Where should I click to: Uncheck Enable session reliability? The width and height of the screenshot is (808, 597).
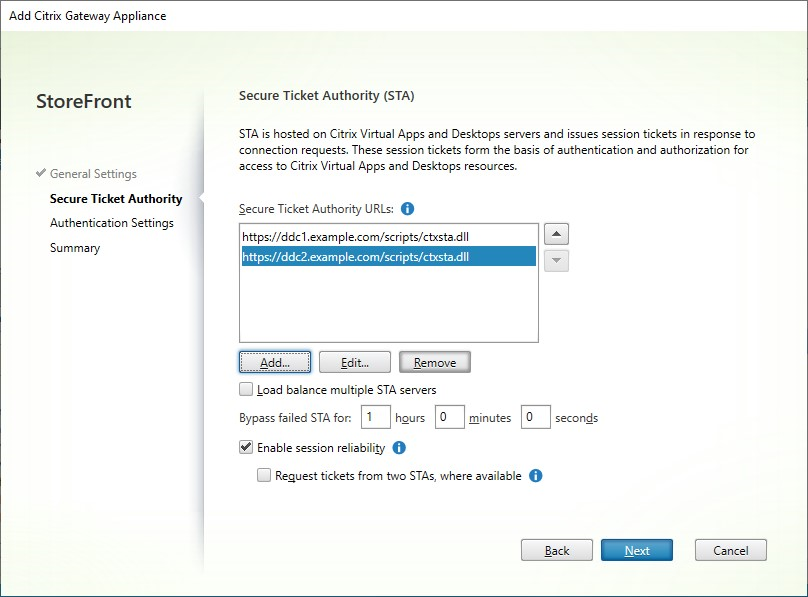pos(247,448)
